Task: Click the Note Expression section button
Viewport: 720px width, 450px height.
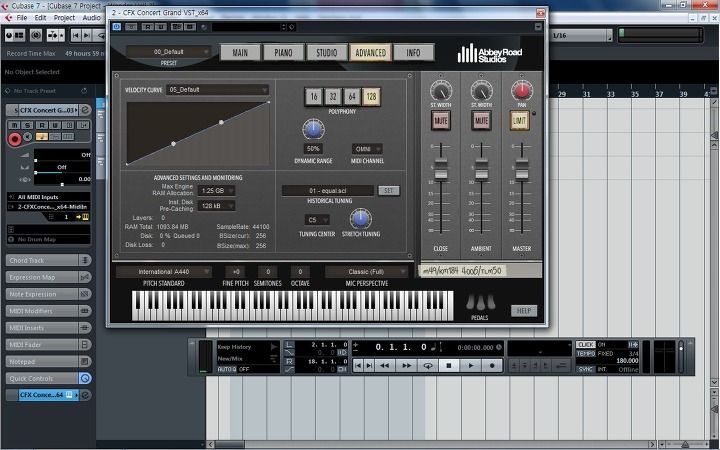Action: click(42, 294)
